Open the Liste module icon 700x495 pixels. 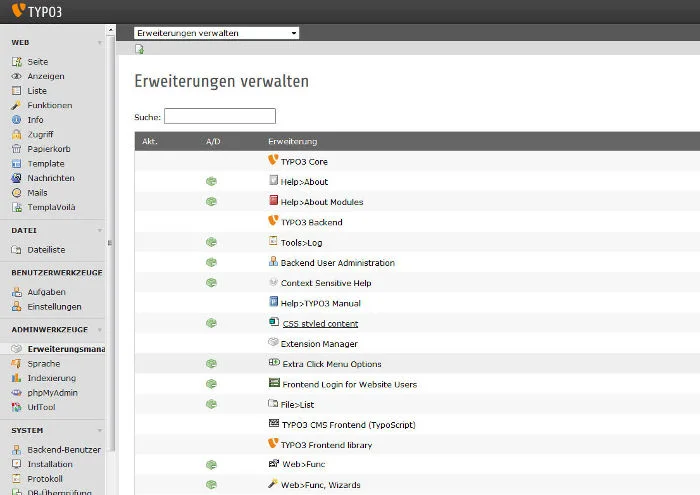pos(17,91)
